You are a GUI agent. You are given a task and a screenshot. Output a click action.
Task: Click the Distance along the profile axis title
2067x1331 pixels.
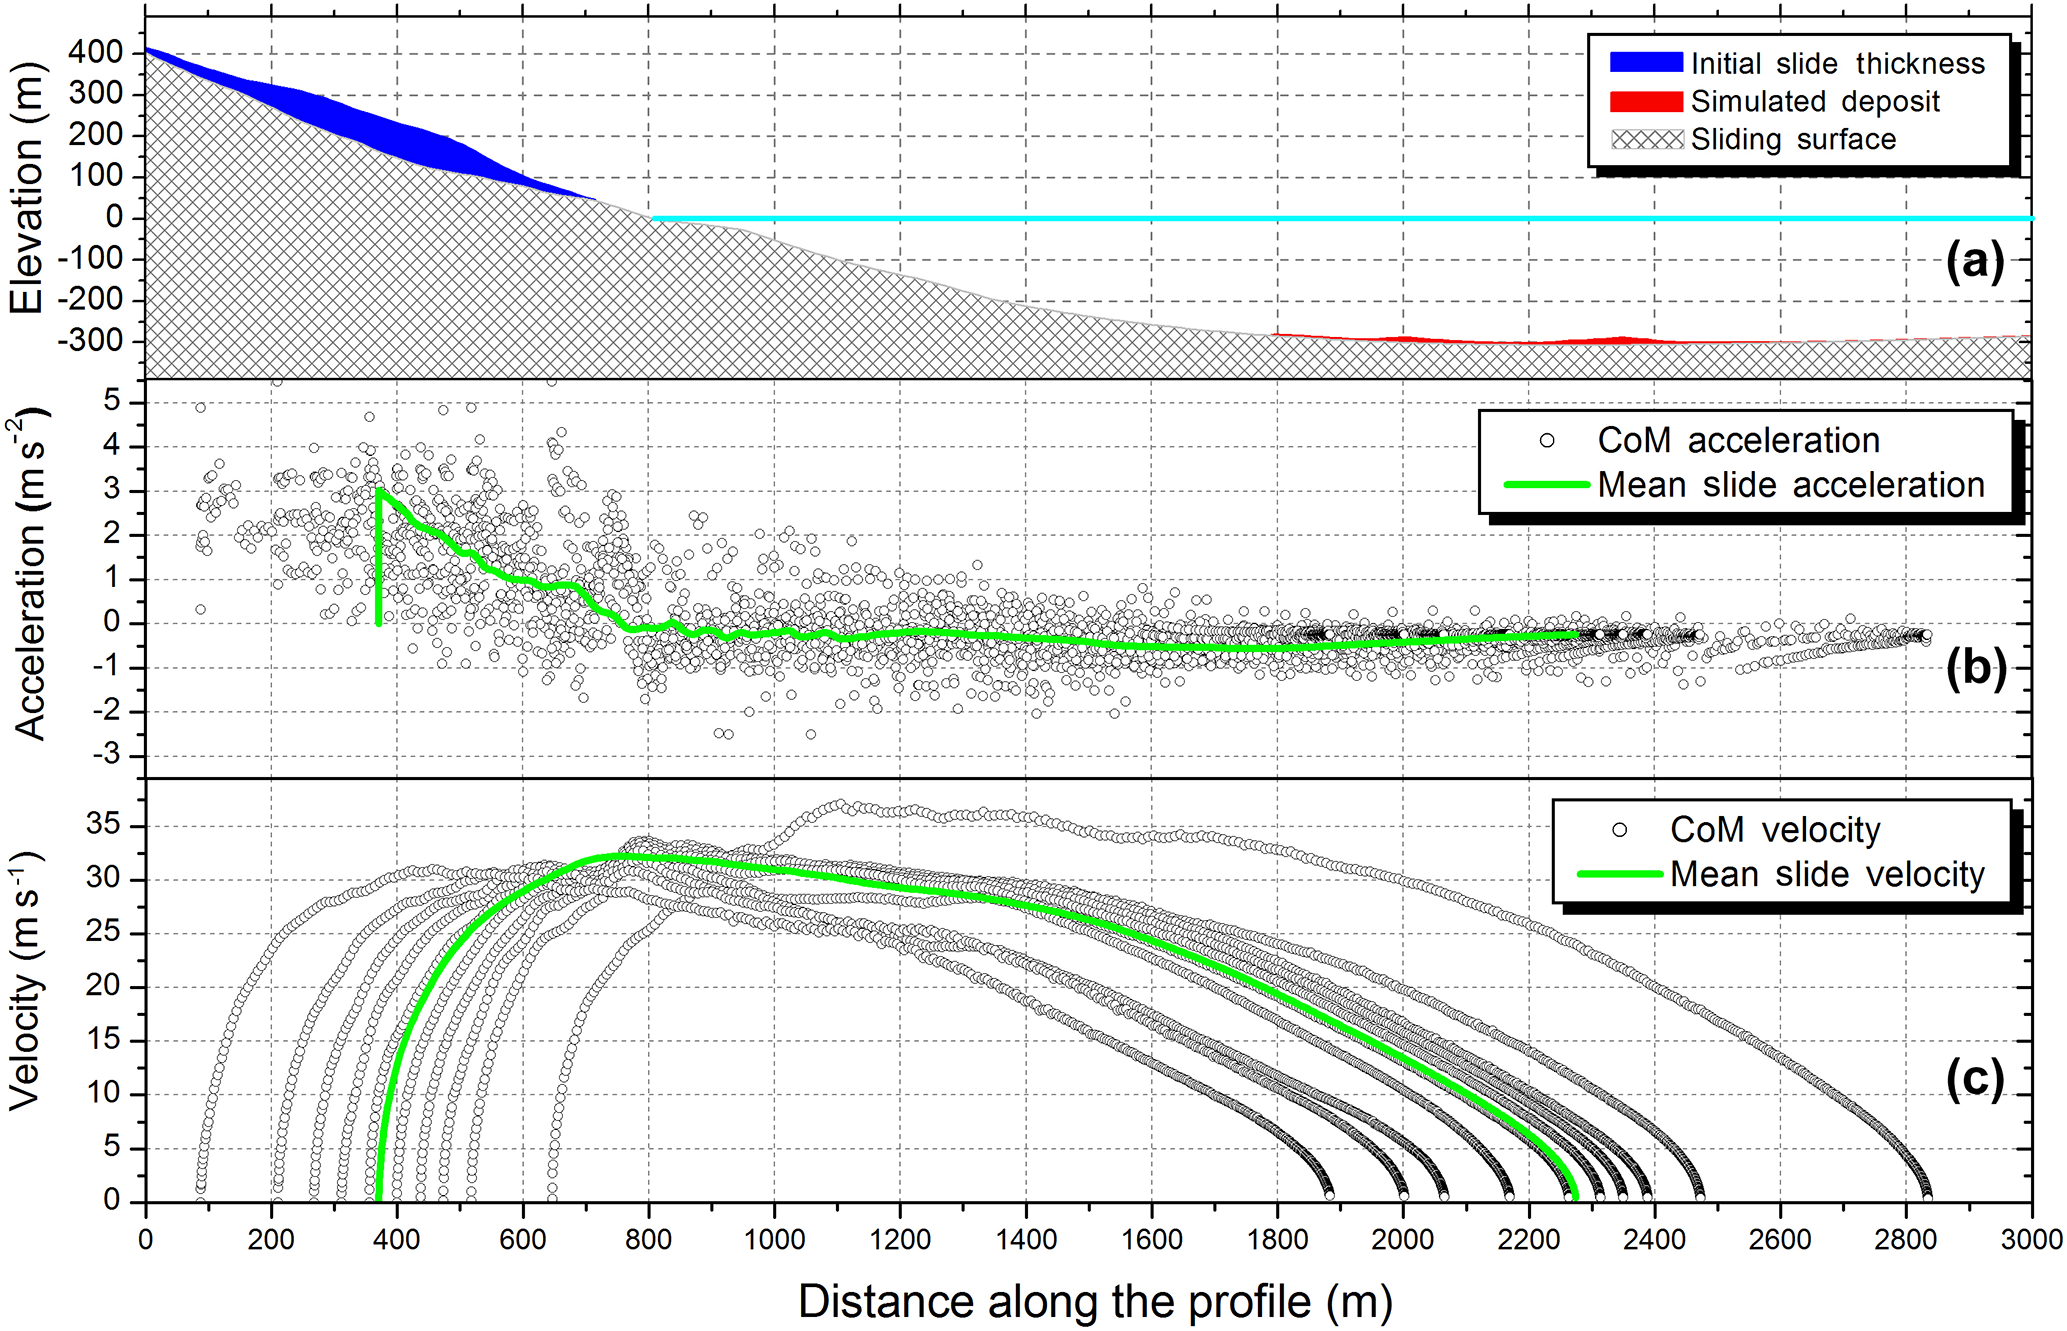(1094, 1302)
